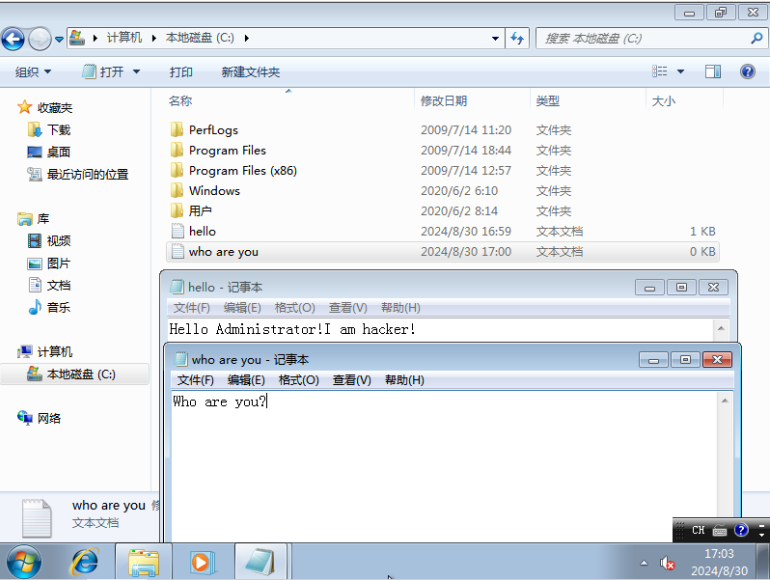
Task: Toggle the preview pane icon in toolbar
Action: [713, 72]
